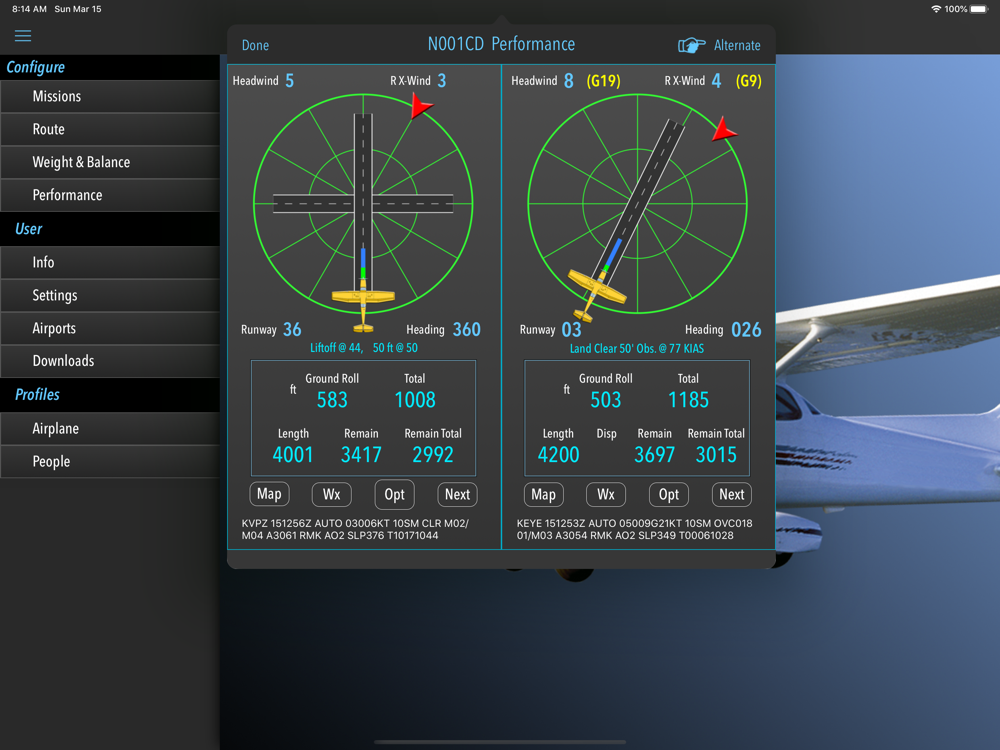Tap the Total 1185 landing distance
The height and width of the screenshot is (750, 1000).
(688, 400)
